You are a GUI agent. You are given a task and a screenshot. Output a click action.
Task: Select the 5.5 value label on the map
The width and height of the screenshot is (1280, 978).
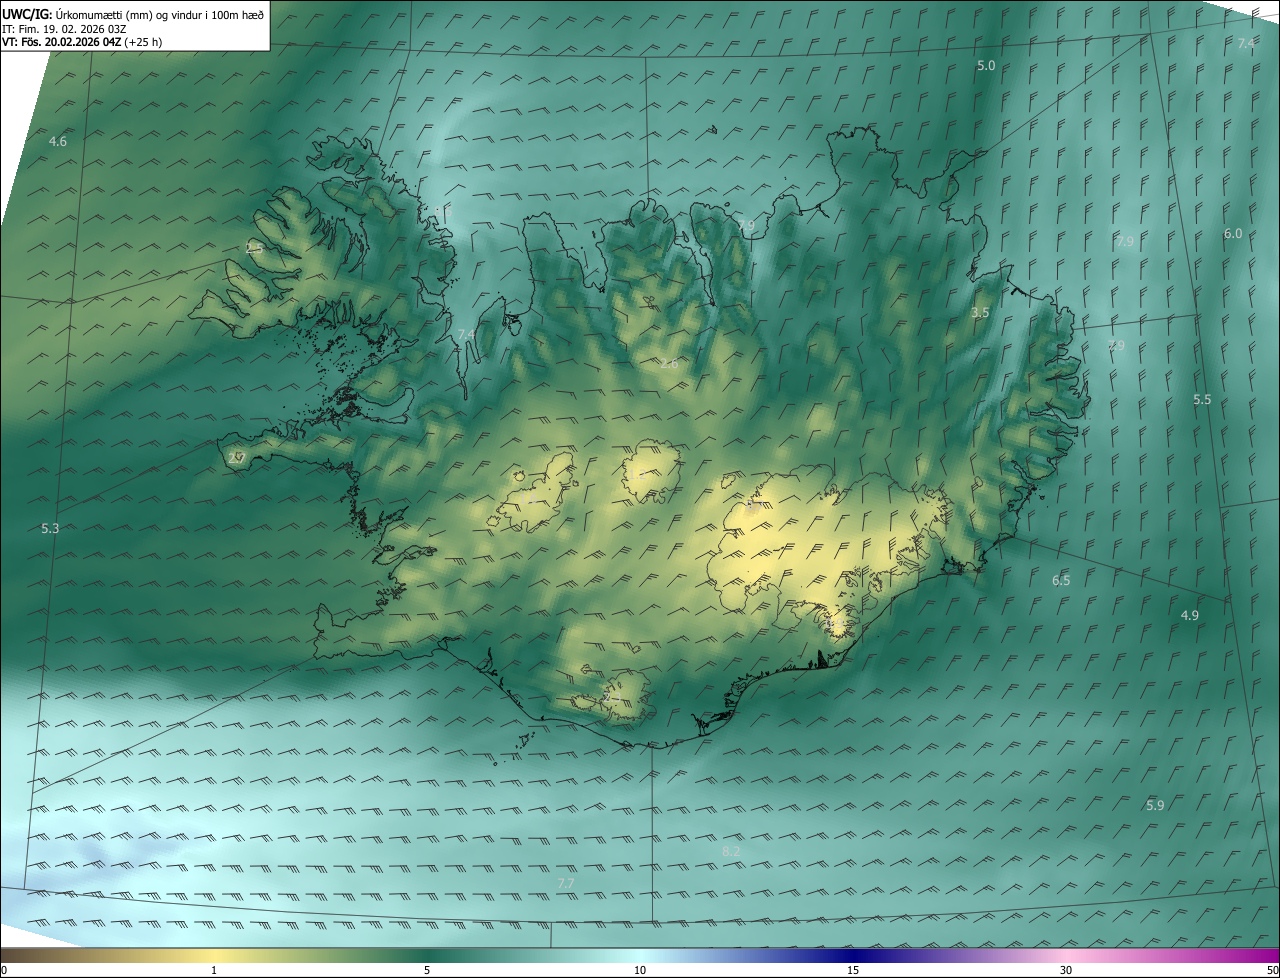[x=1202, y=399]
